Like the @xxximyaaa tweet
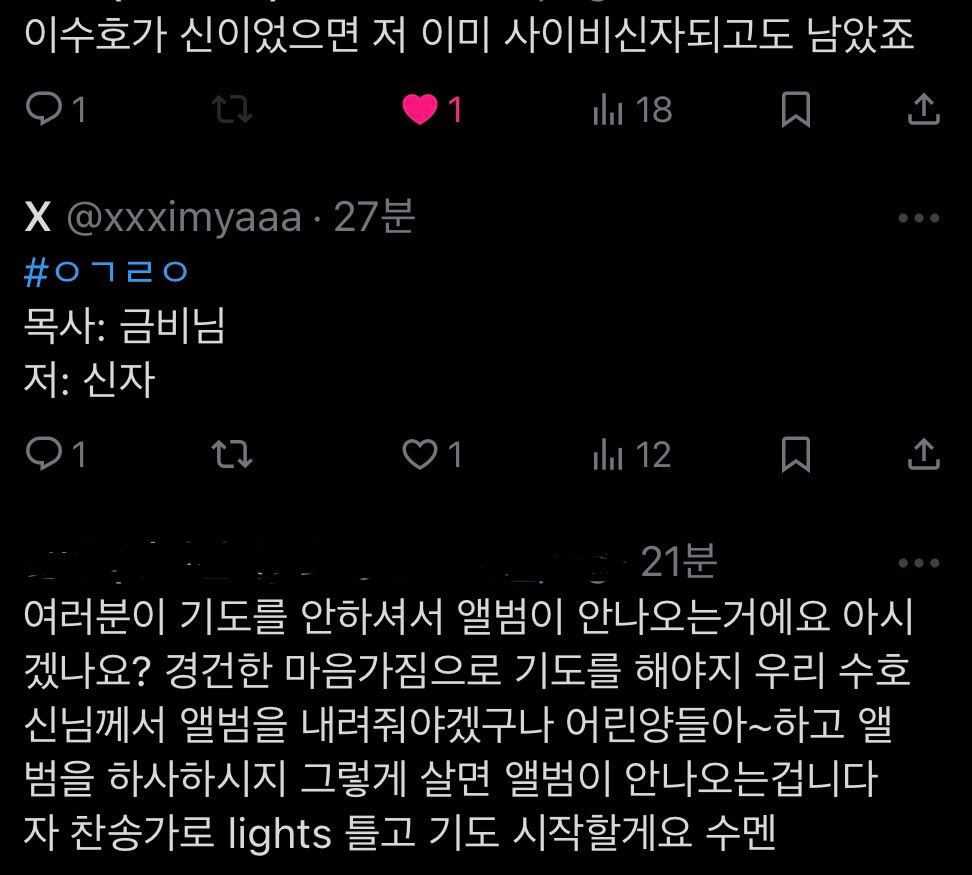Viewport: 972px width, 875px height. [x=432, y=454]
